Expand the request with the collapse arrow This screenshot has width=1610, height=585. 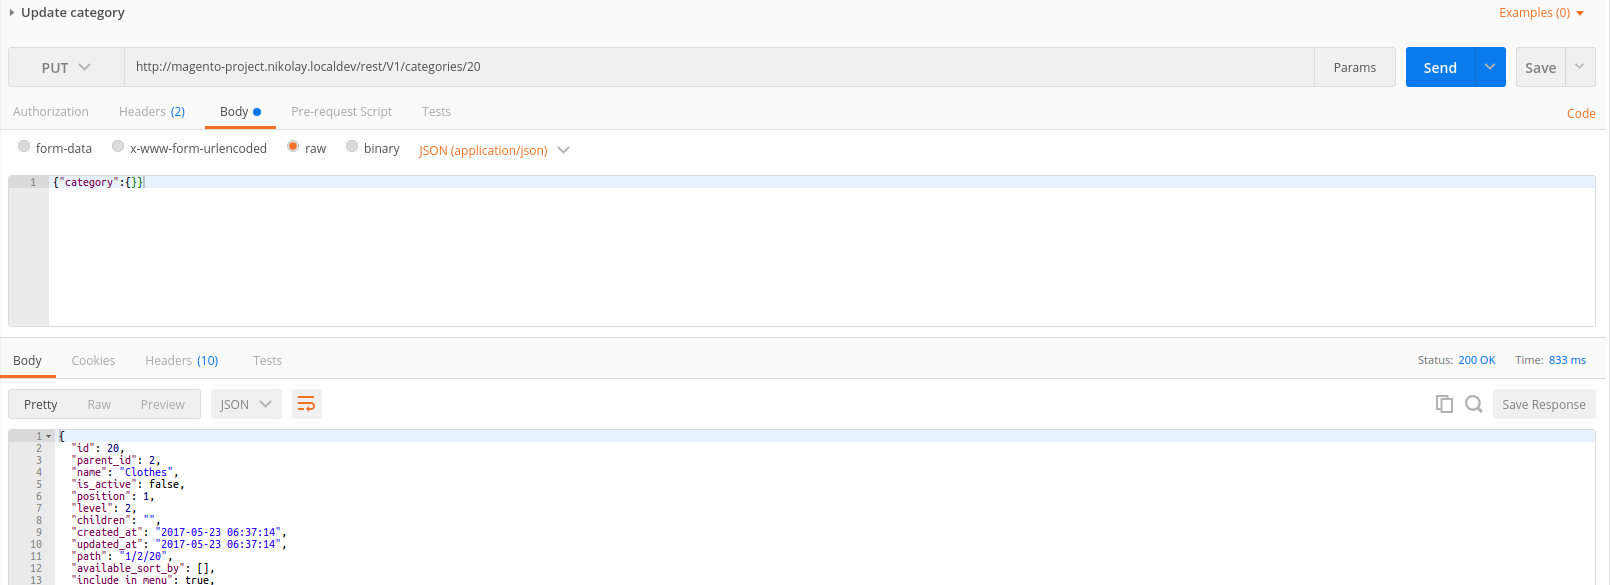(12, 12)
